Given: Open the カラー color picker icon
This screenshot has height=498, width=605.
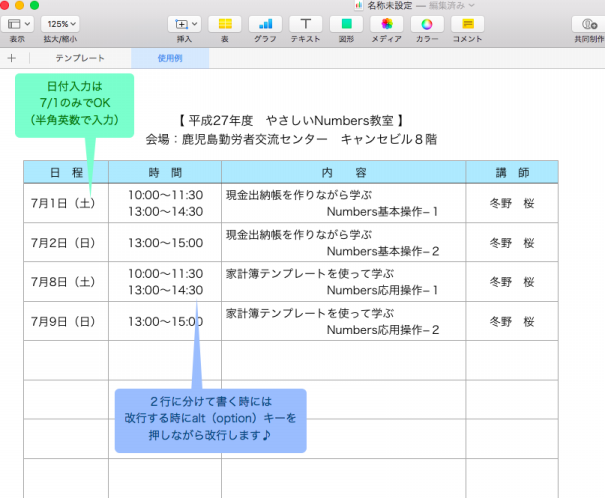Looking at the screenshot, I should click(x=427, y=24).
